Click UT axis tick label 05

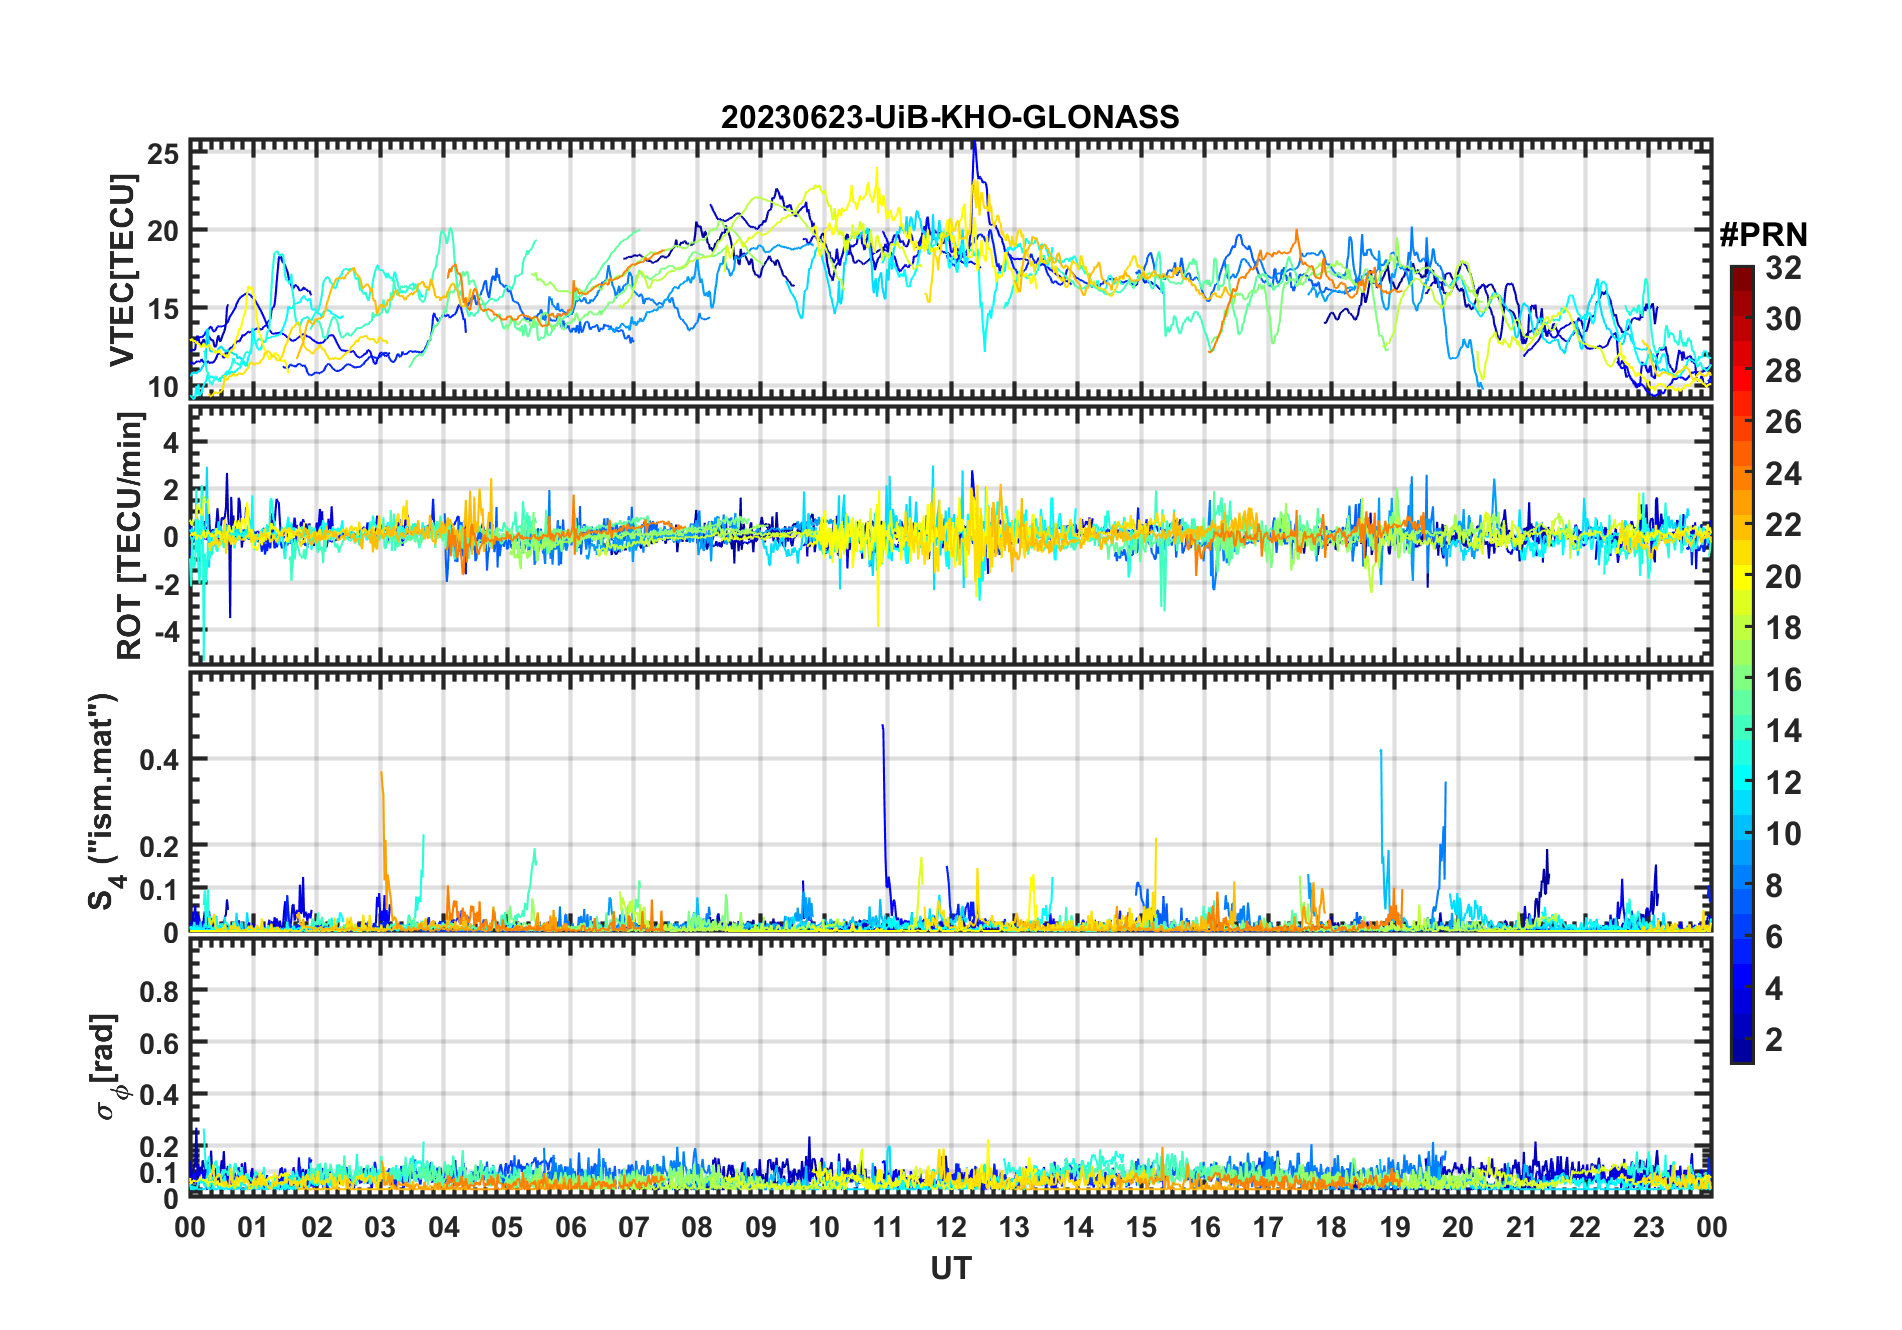507,1228
